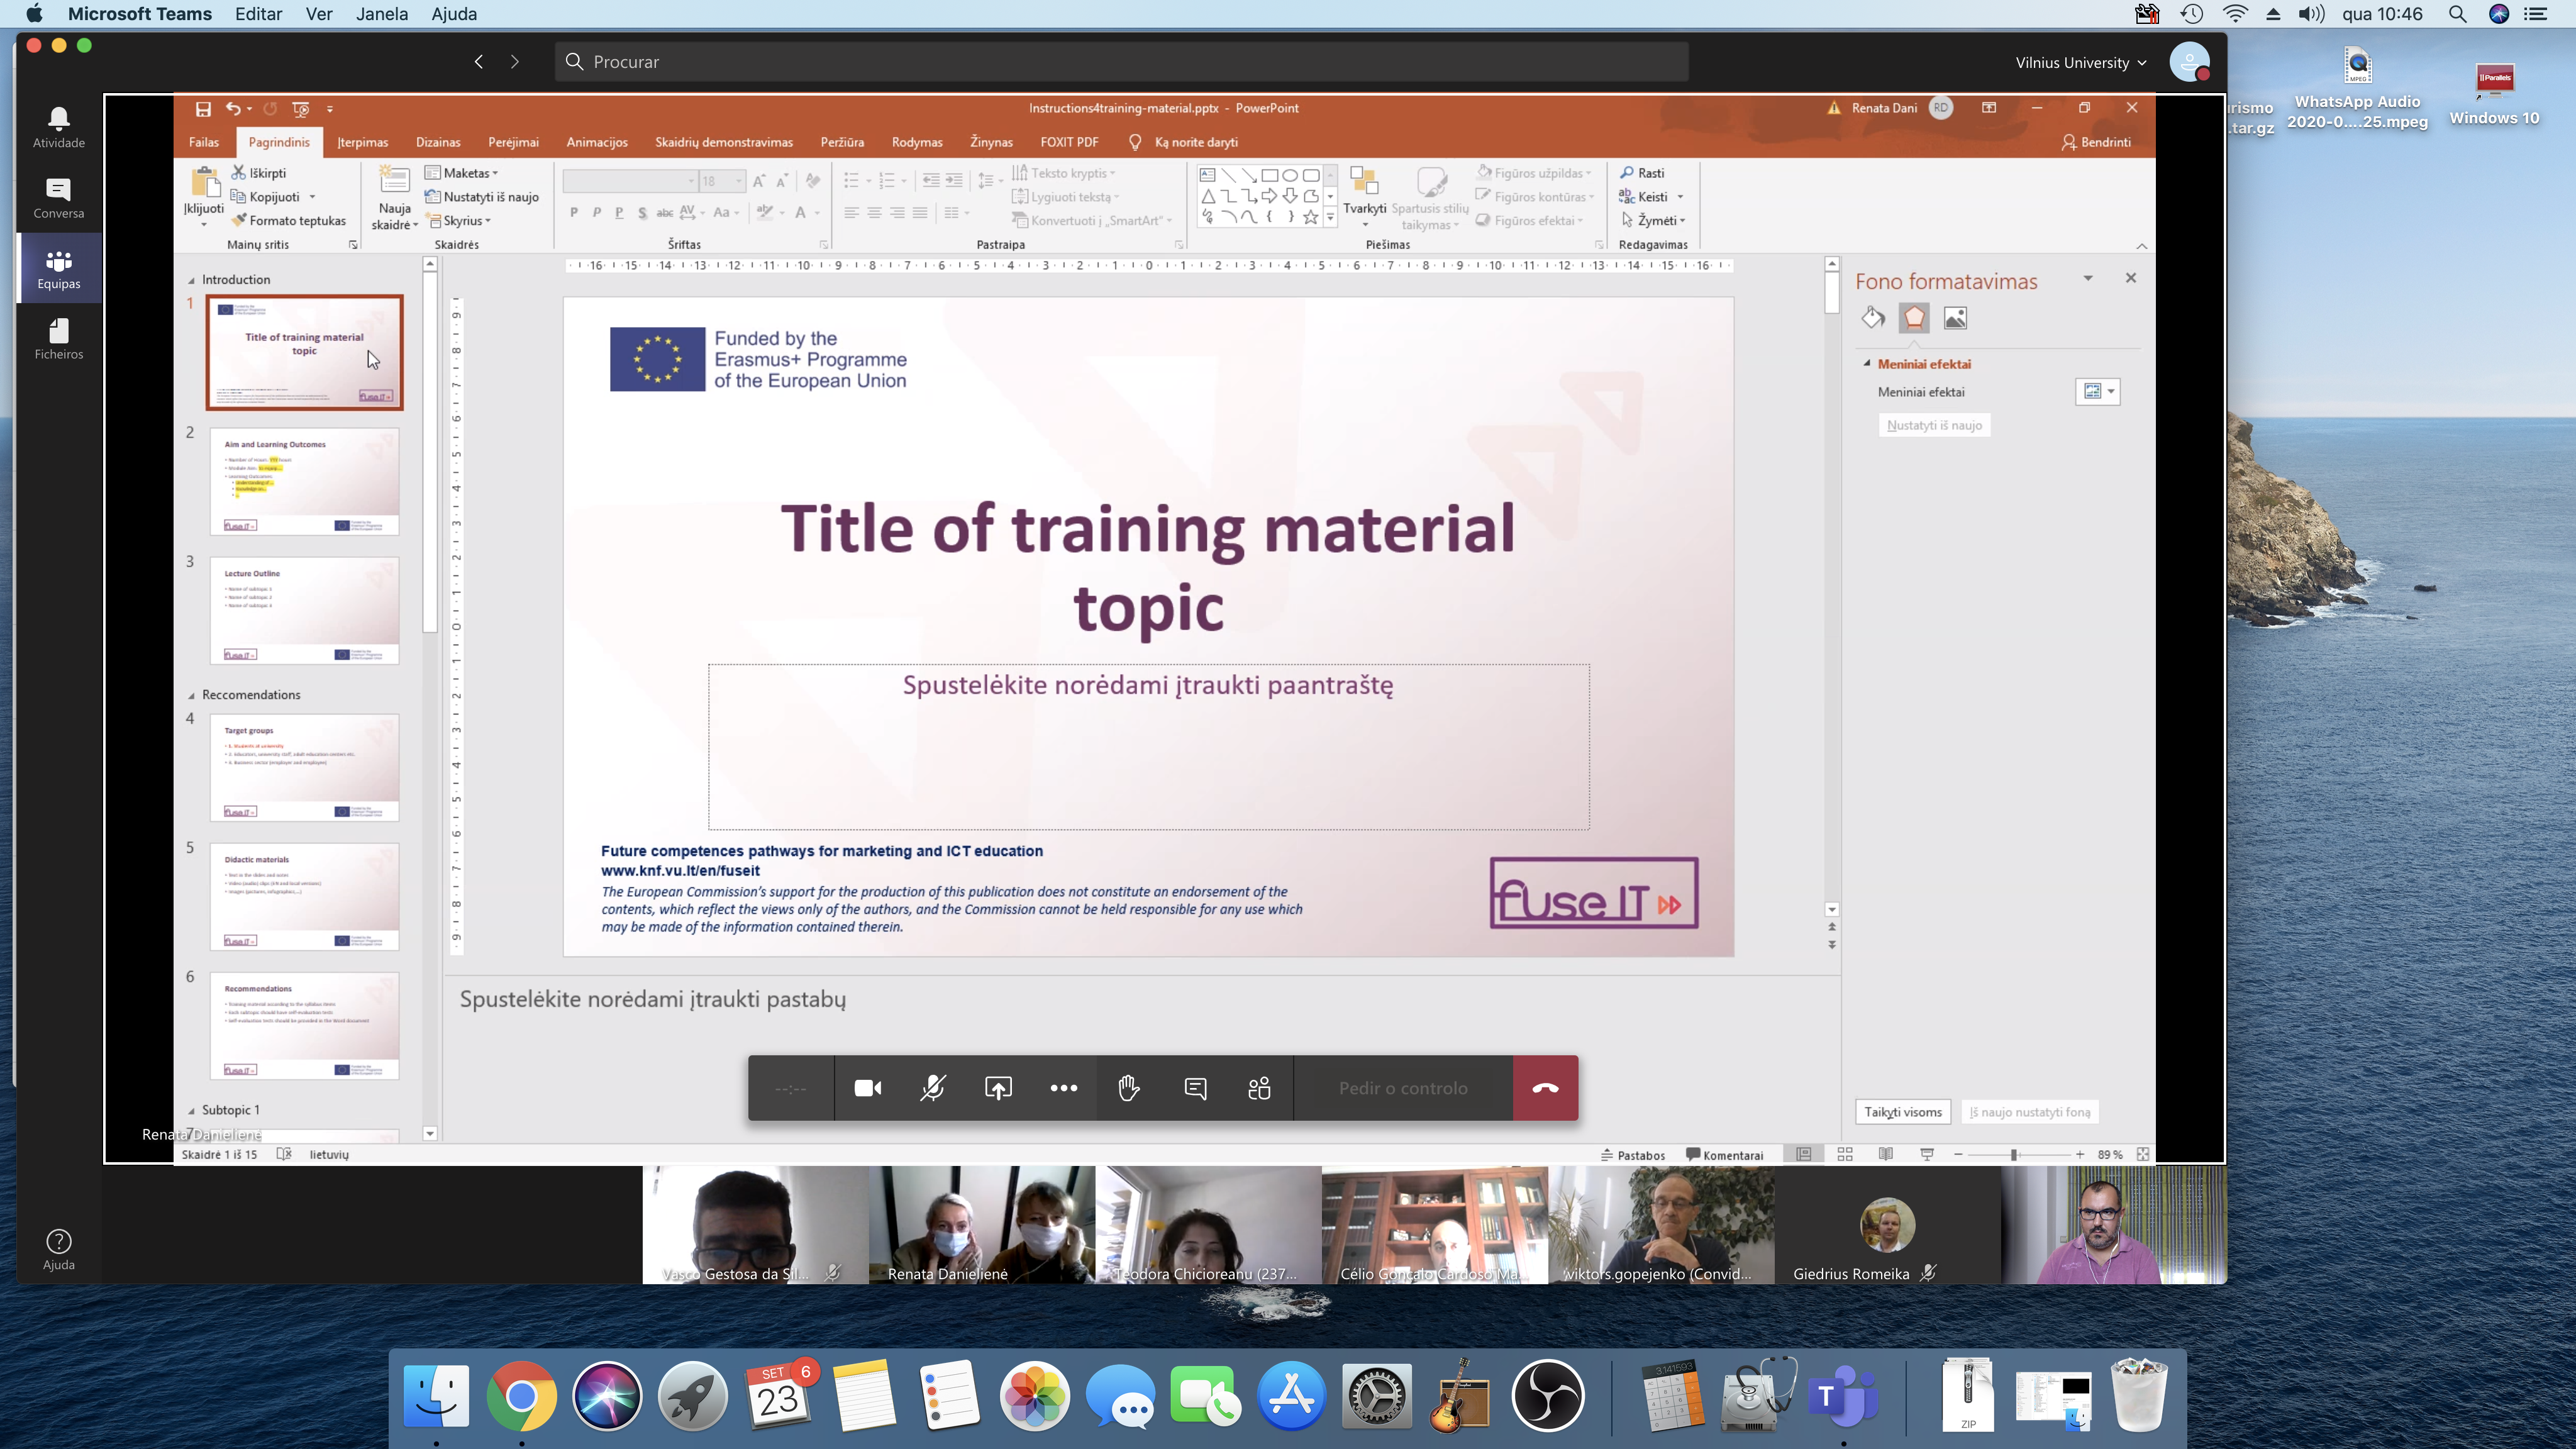Show meeting chat from meeting bar

[x=1195, y=1088]
